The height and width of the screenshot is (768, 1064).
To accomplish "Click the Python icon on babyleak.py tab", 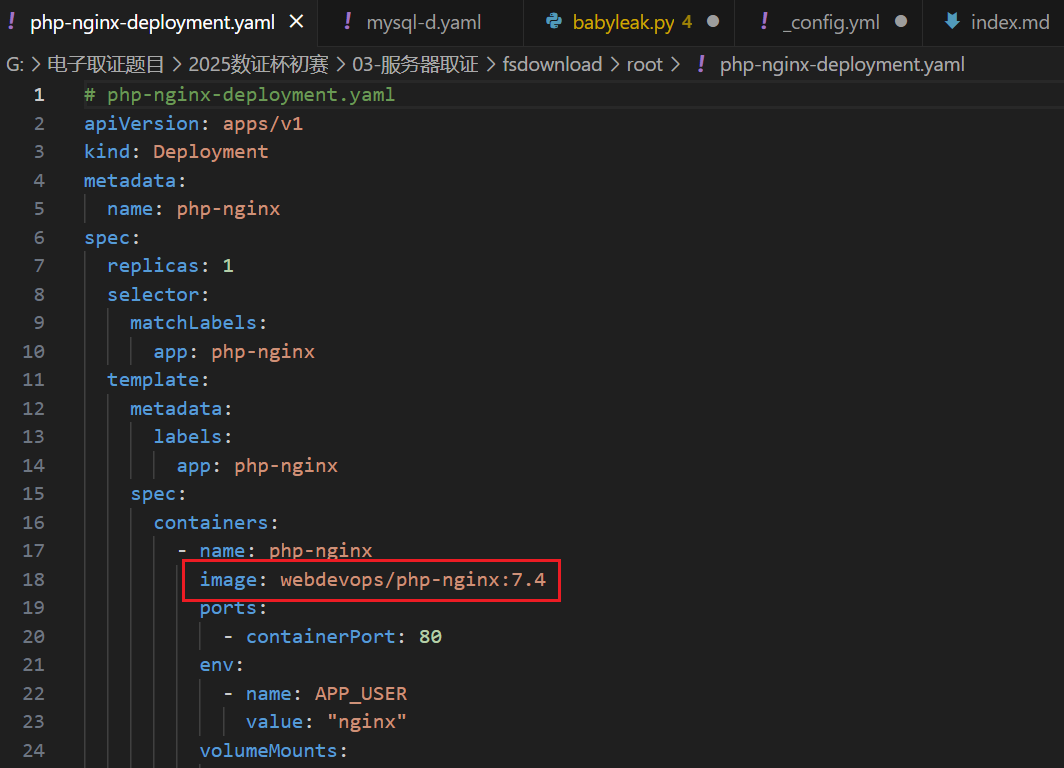I will (x=555, y=21).
